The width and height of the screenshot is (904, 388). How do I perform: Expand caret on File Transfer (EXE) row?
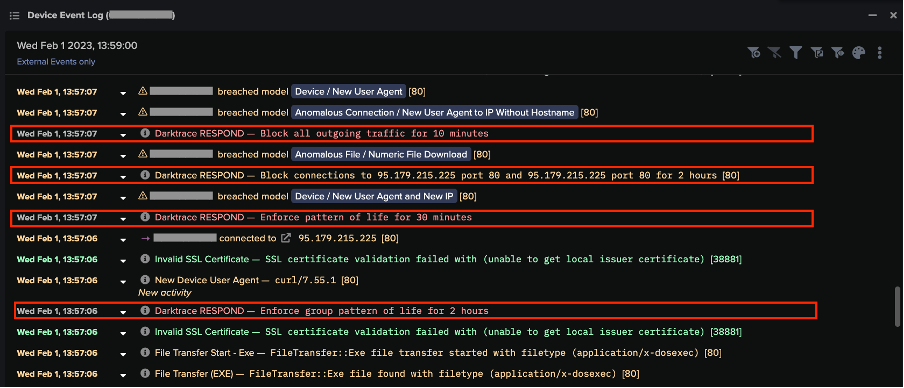123,375
